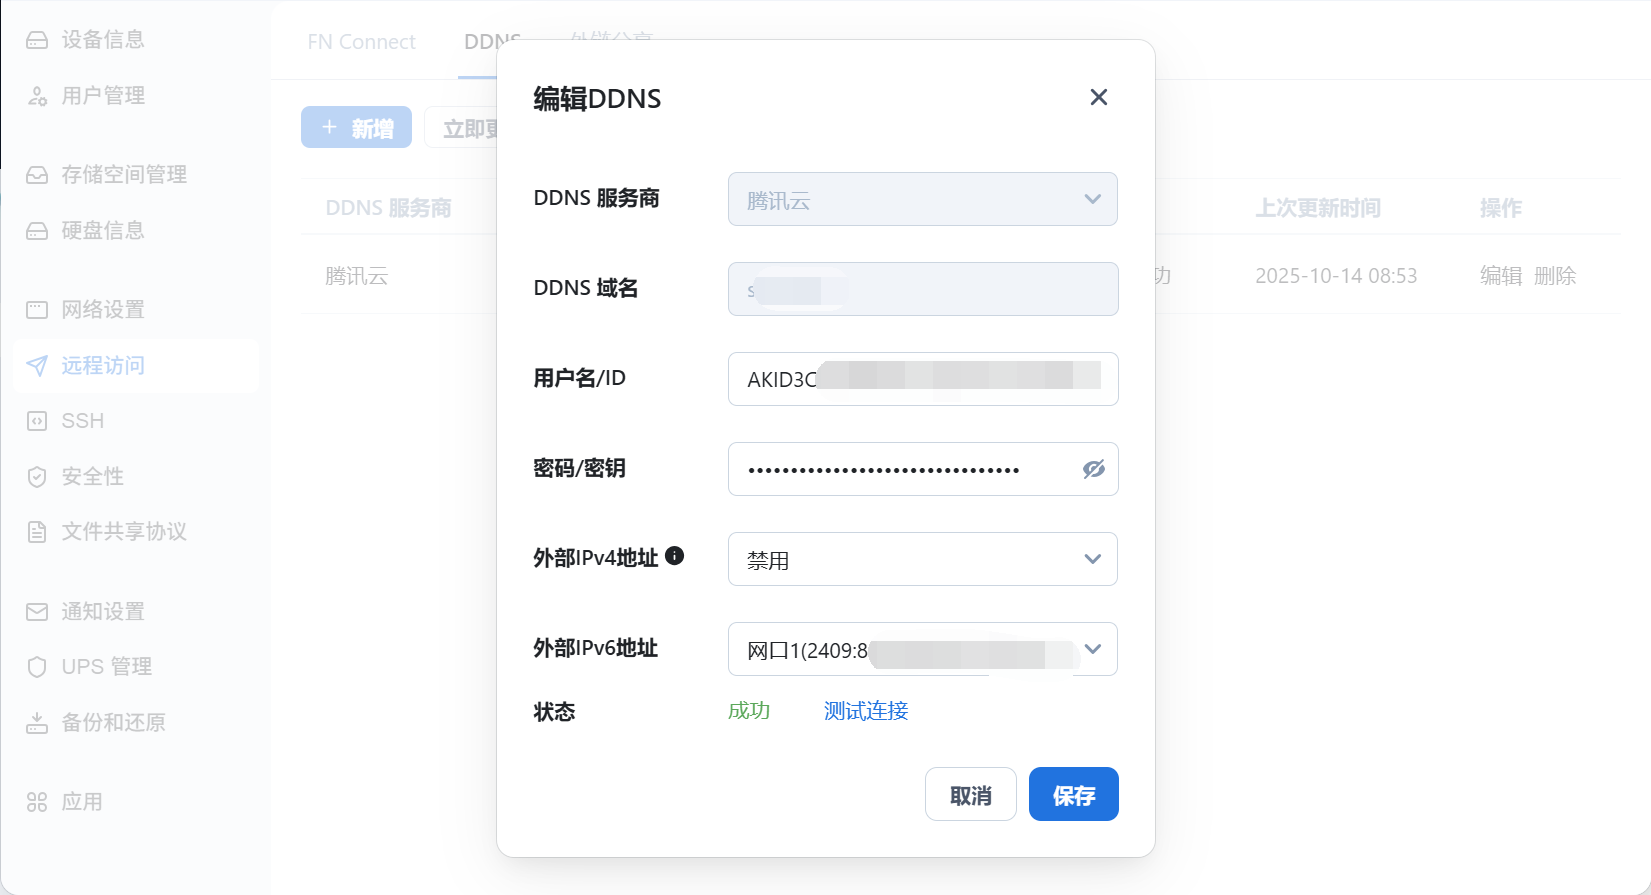Toggle password visibility eye icon
Viewport: 1651px width, 895px height.
(1094, 469)
